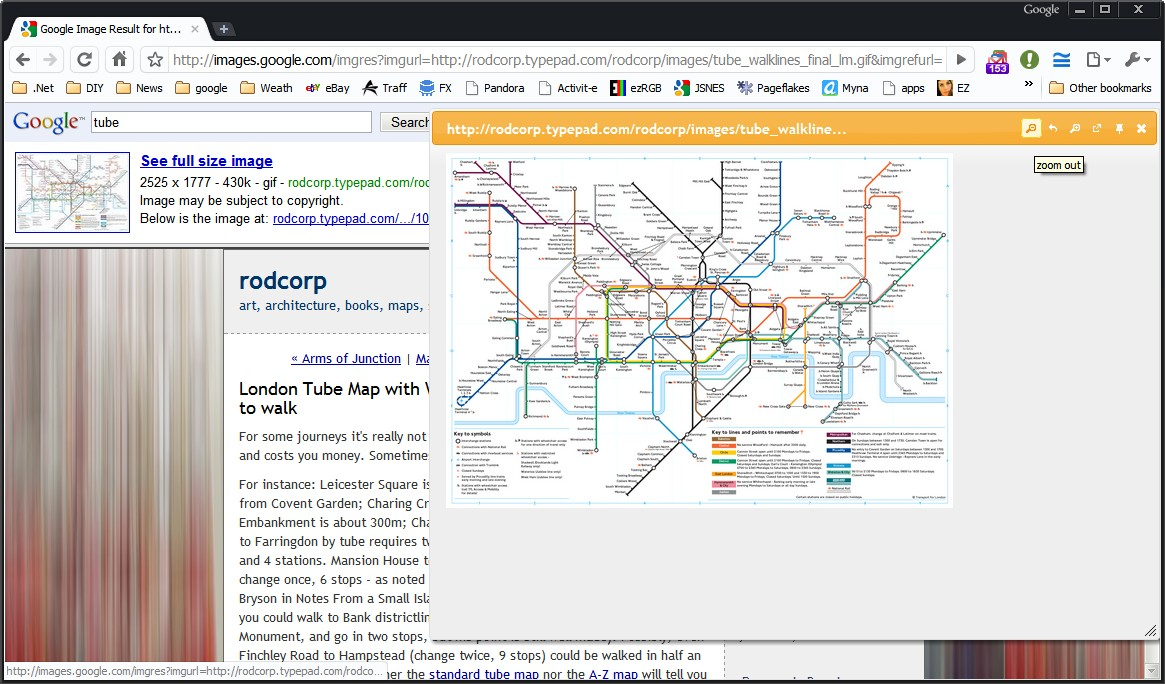Open the JSNES bookmark

pos(699,88)
